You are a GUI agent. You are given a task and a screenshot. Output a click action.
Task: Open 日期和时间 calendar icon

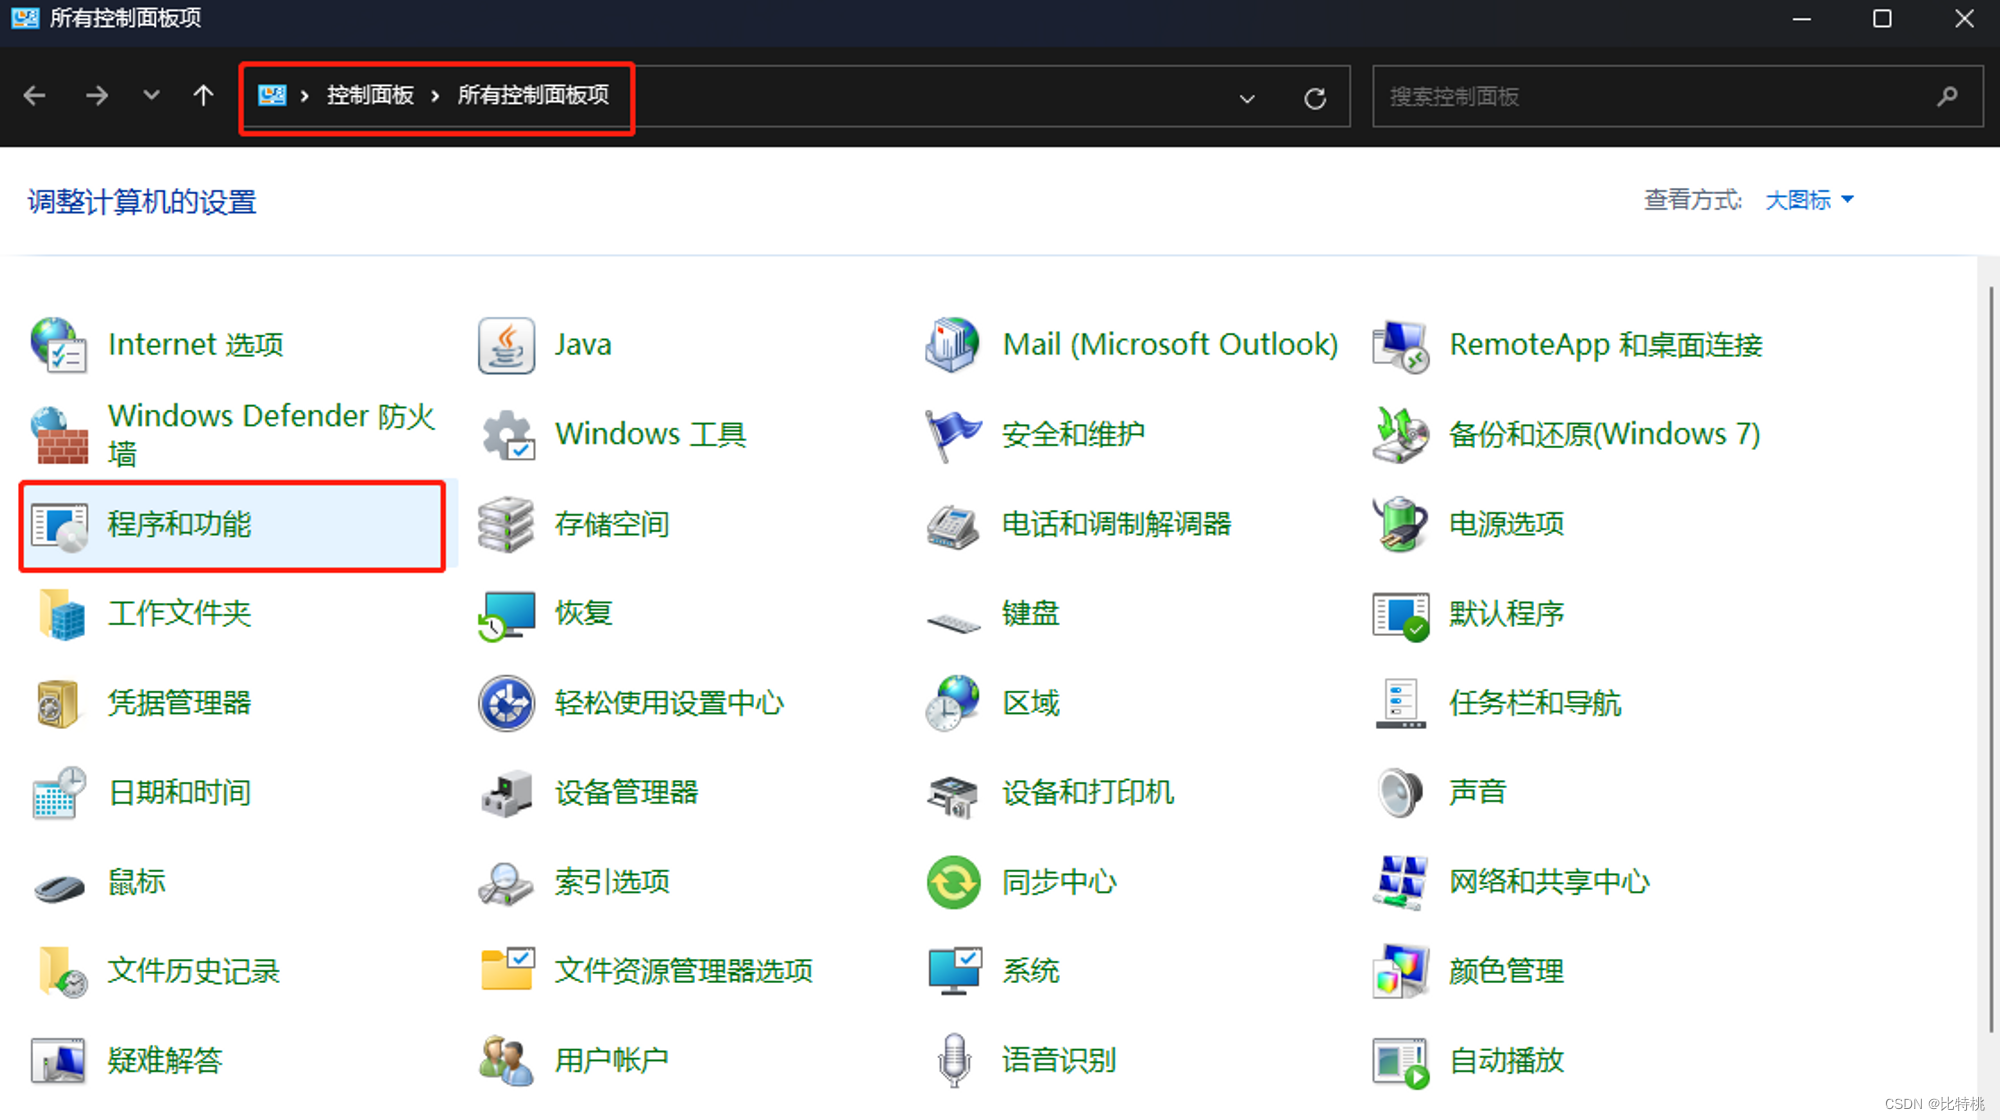pyautogui.click(x=58, y=793)
